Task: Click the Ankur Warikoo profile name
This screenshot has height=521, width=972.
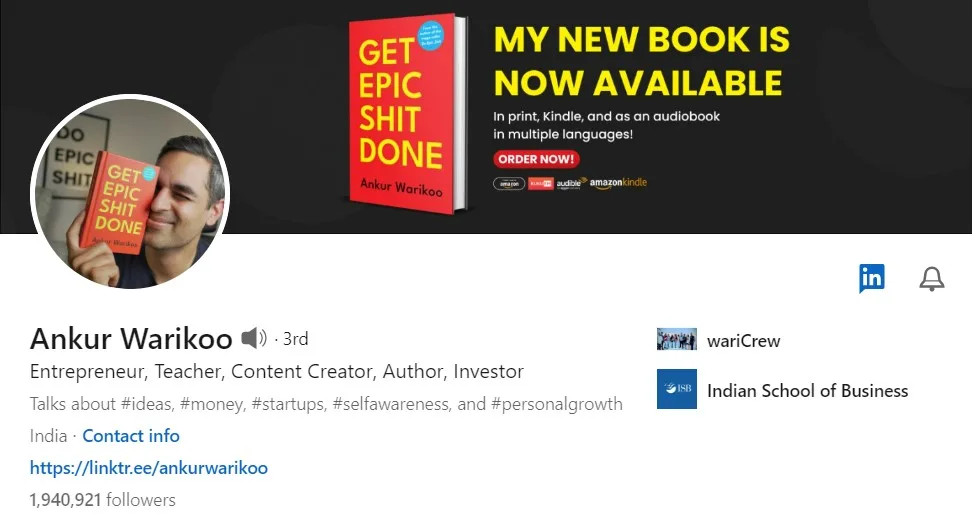Action: (131, 339)
